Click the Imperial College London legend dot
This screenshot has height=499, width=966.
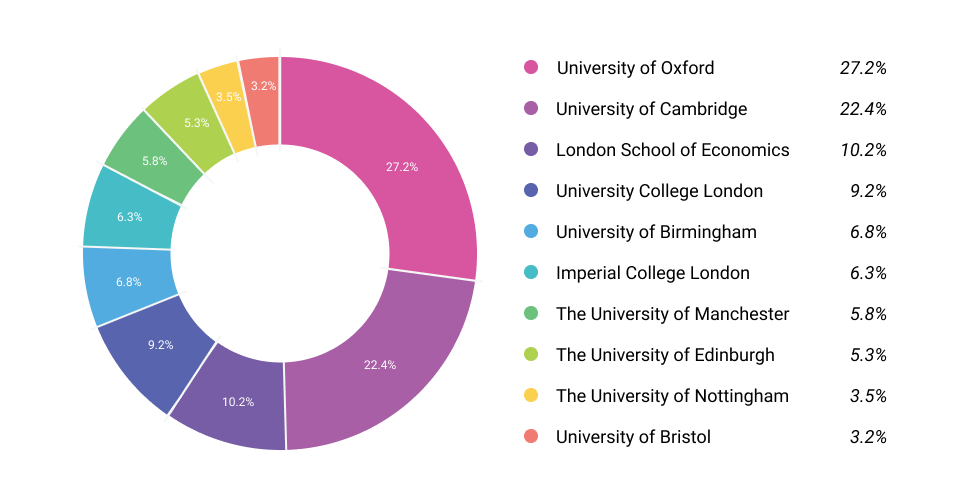click(x=531, y=272)
